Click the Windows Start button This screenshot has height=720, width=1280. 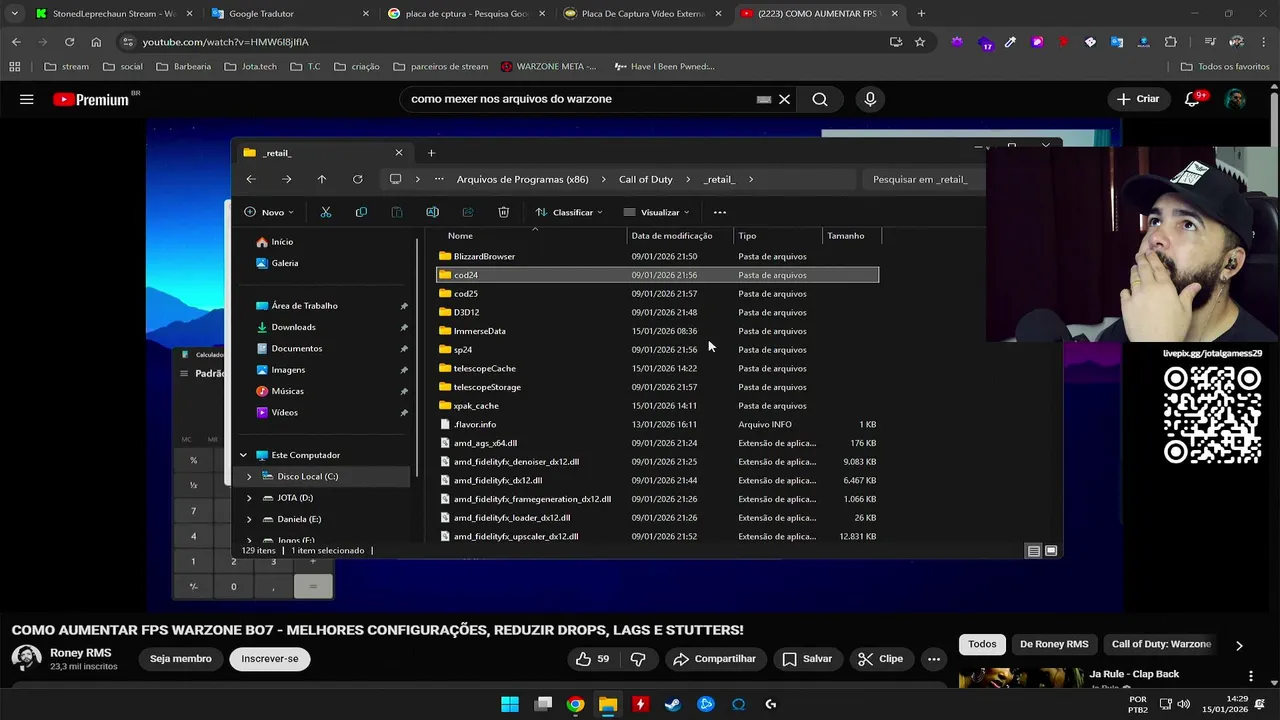pyautogui.click(x=510, y=704)
